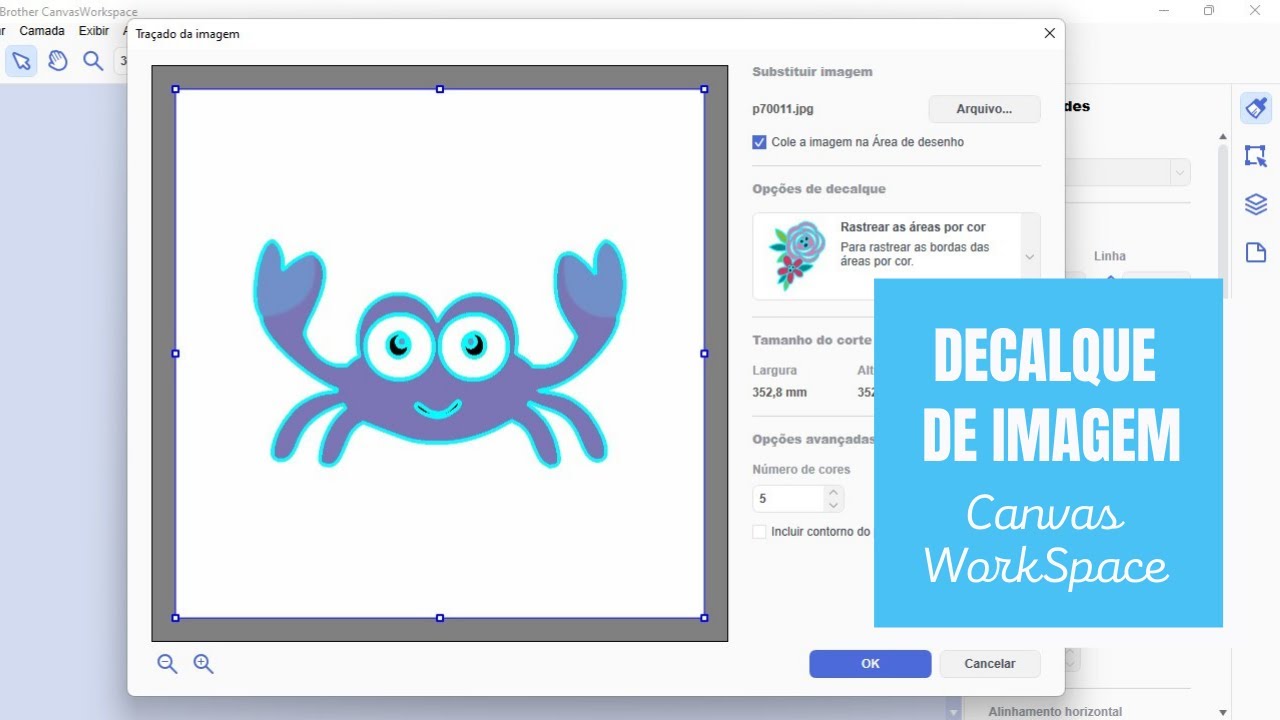The width and height of the screenshot is (1280, 720).
Task: Confirm tracing with the OK button
Action: click(870, 664)
